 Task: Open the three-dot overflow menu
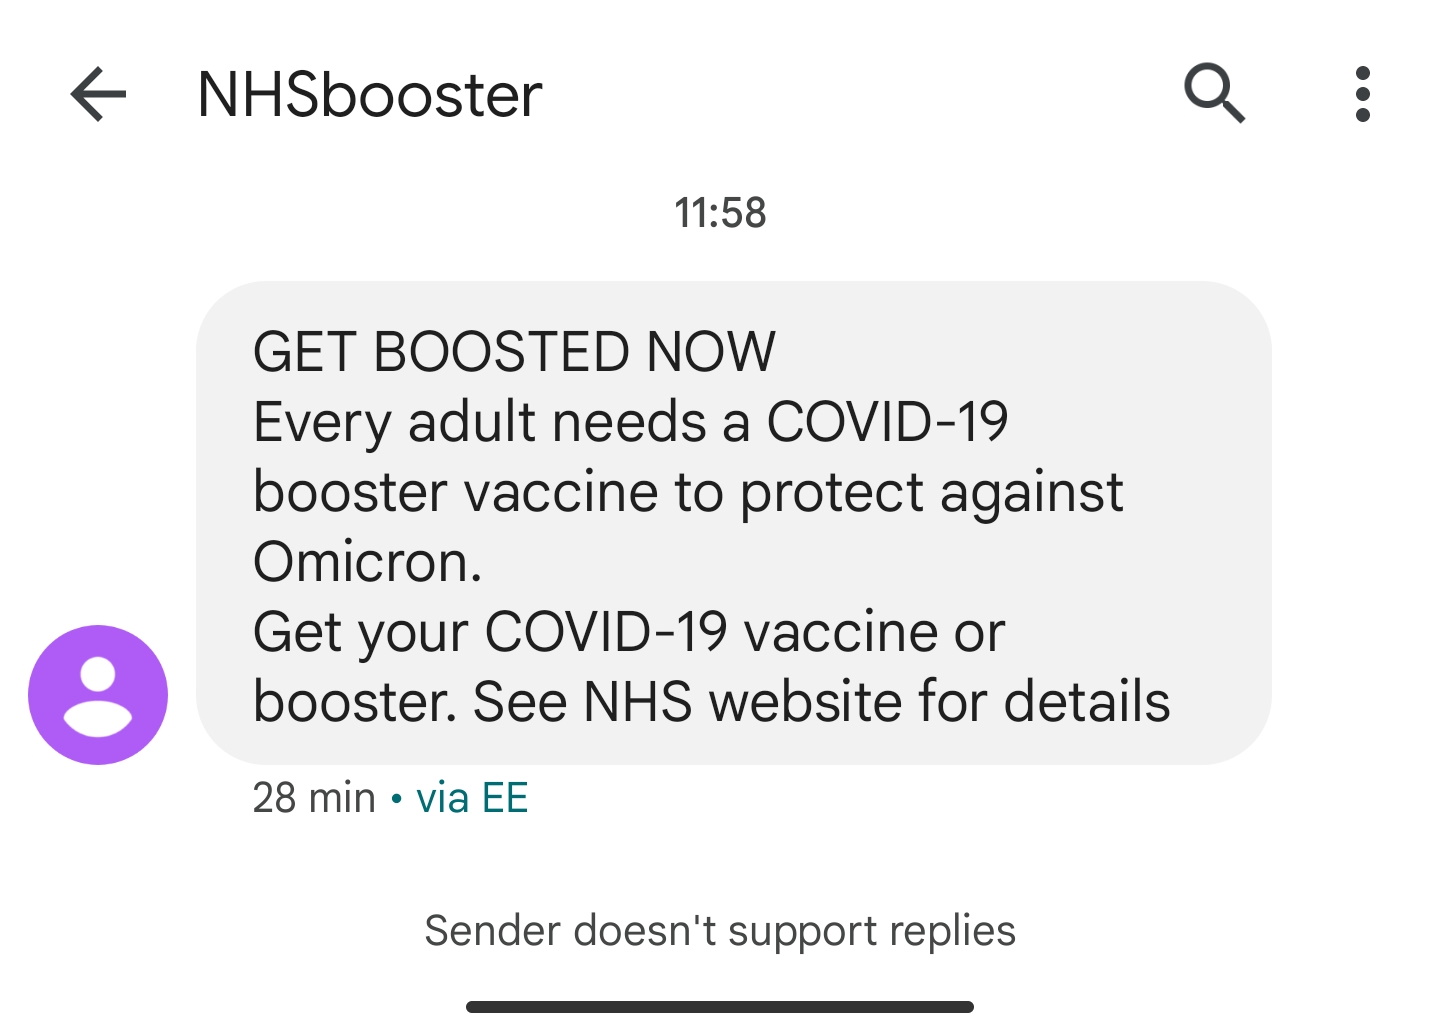1362,95
